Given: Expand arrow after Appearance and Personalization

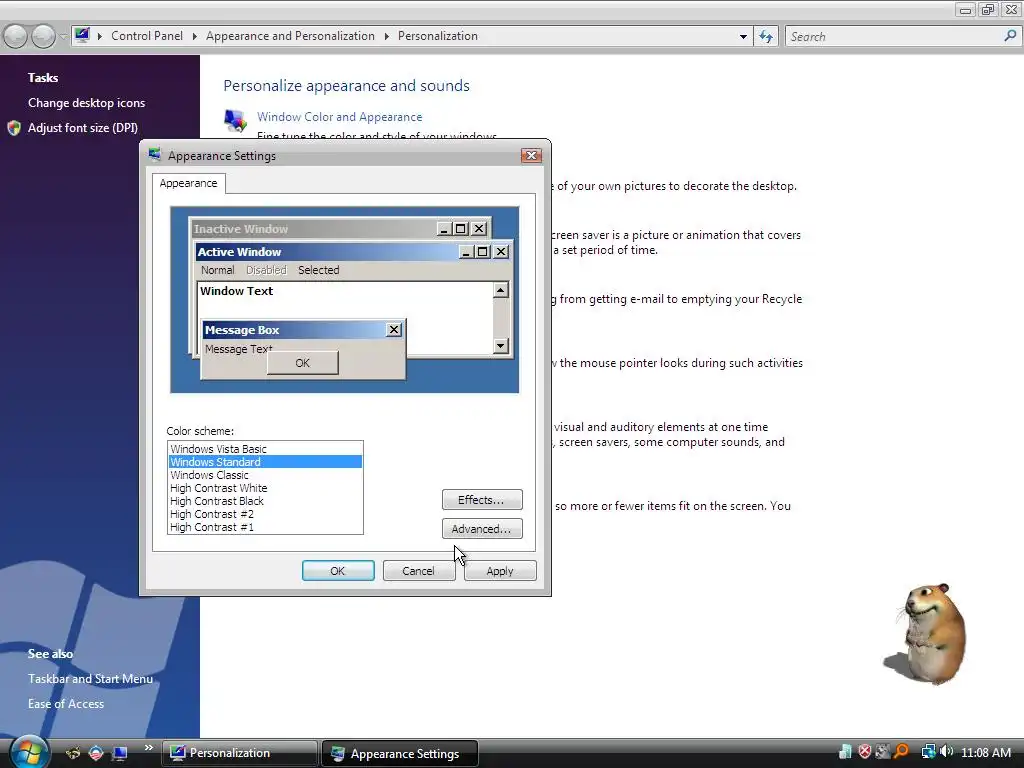Looking at the screenshot, I should tap(387, 36).
